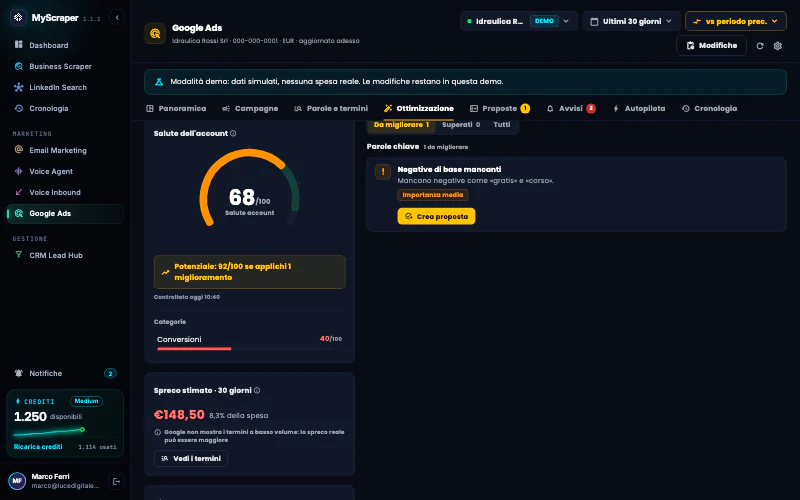
Task: Select the Da migliorare filter
Action: pos(401,124)
